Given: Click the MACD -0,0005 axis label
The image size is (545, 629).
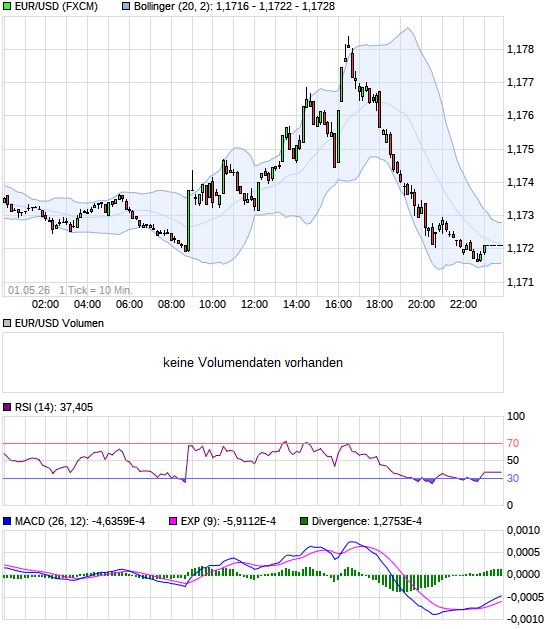Looking at the screenshot, I should pos(523,597).
